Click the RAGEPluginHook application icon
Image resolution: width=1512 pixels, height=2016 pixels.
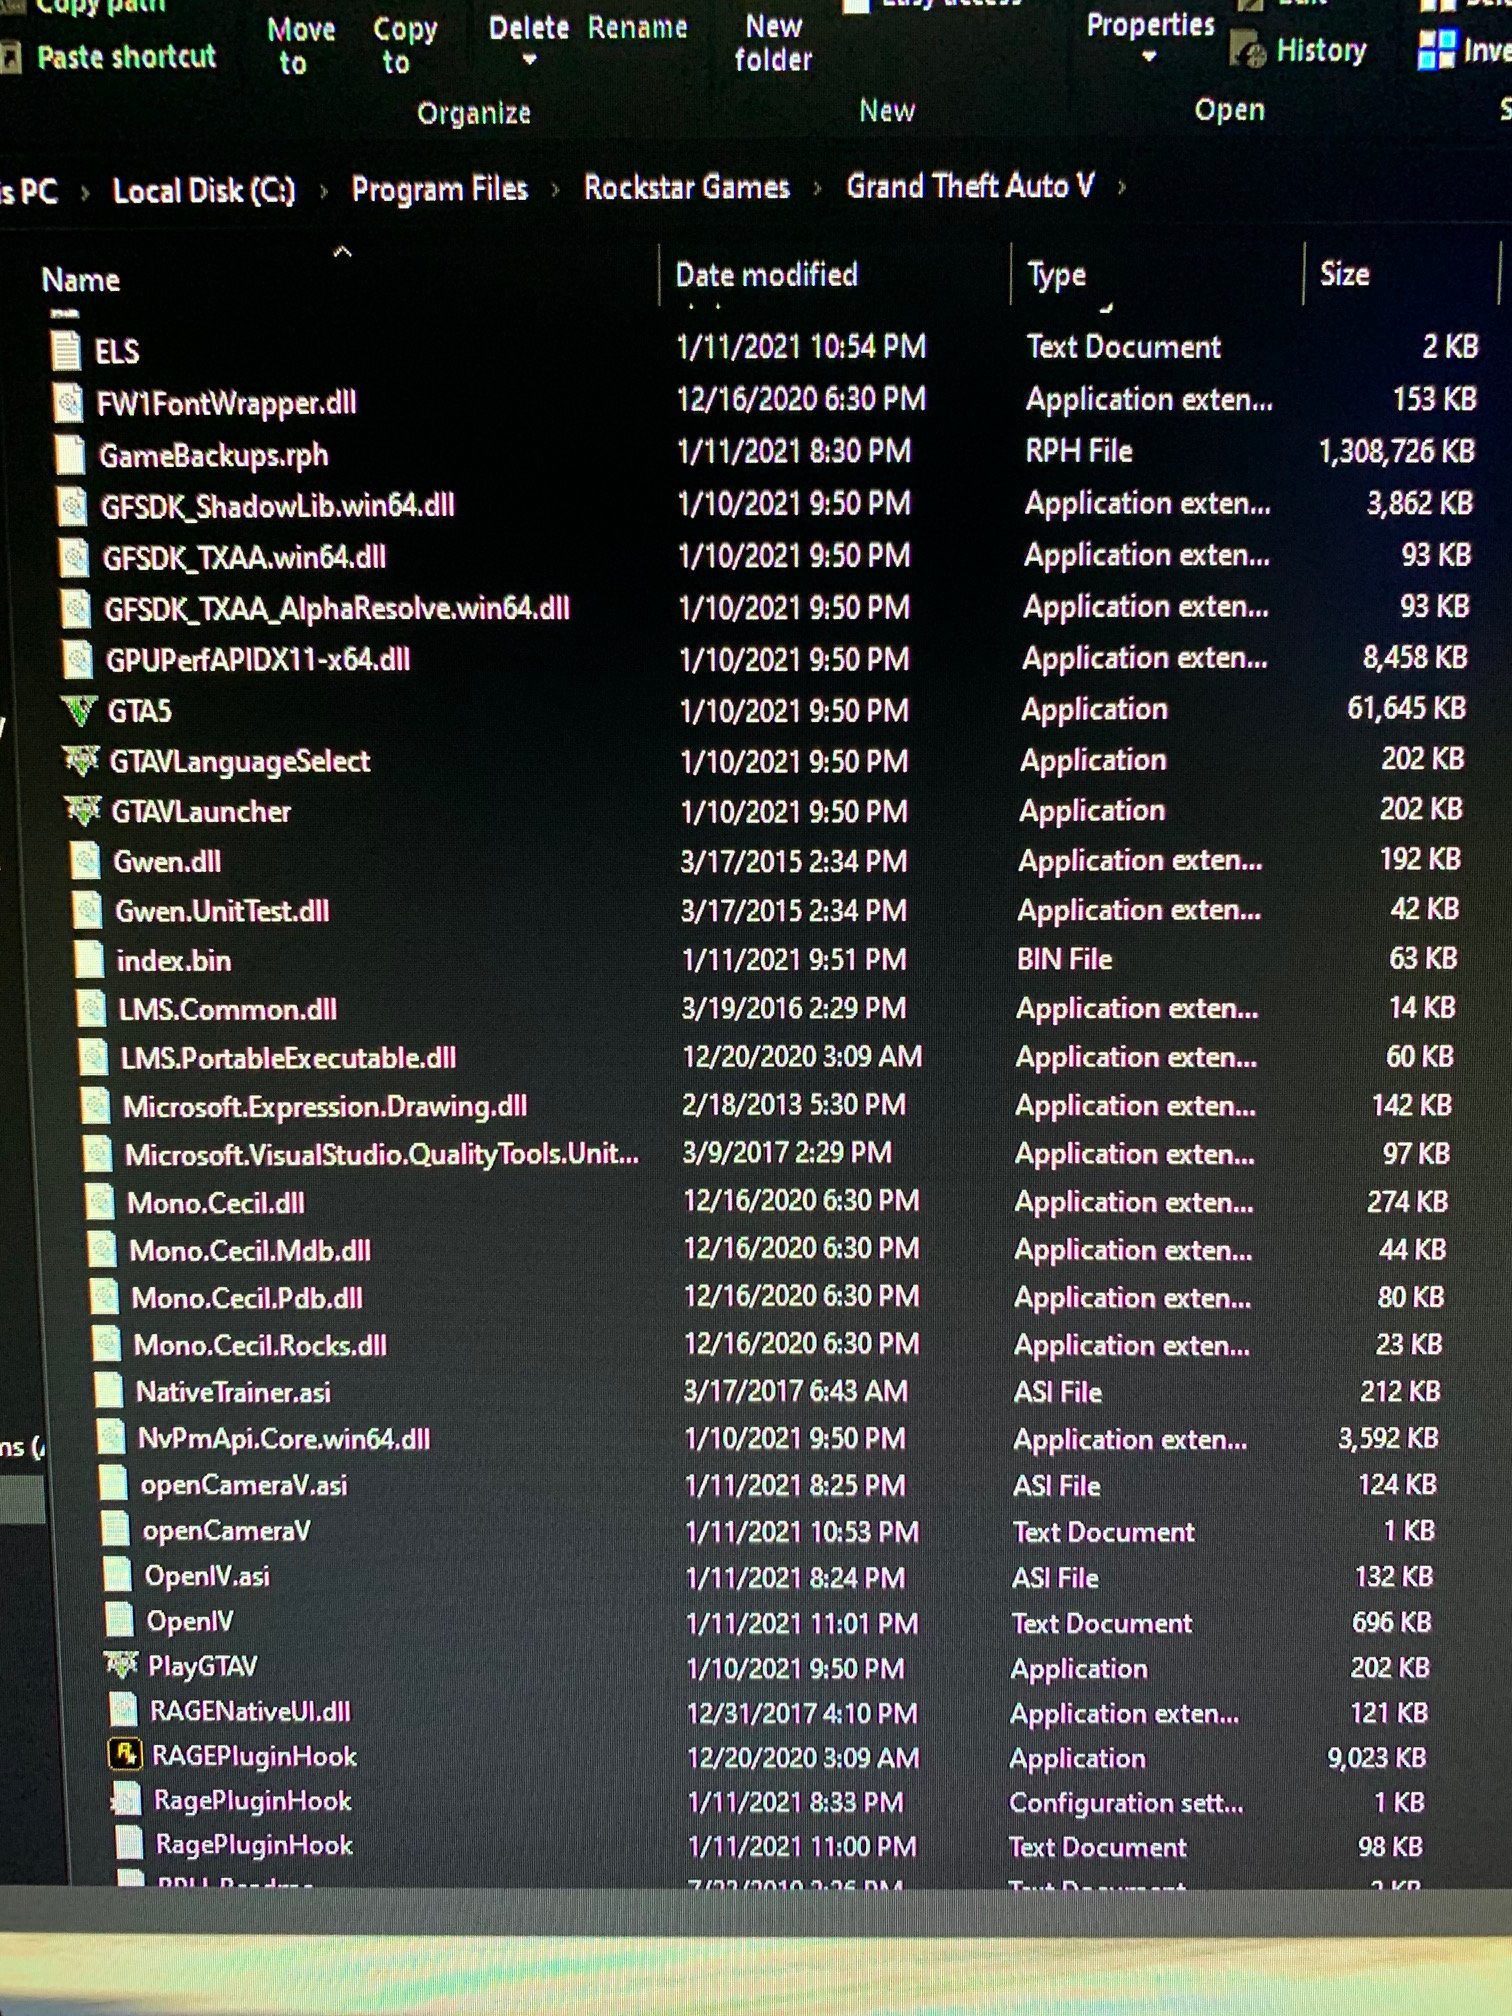[x=124, y=1755]
